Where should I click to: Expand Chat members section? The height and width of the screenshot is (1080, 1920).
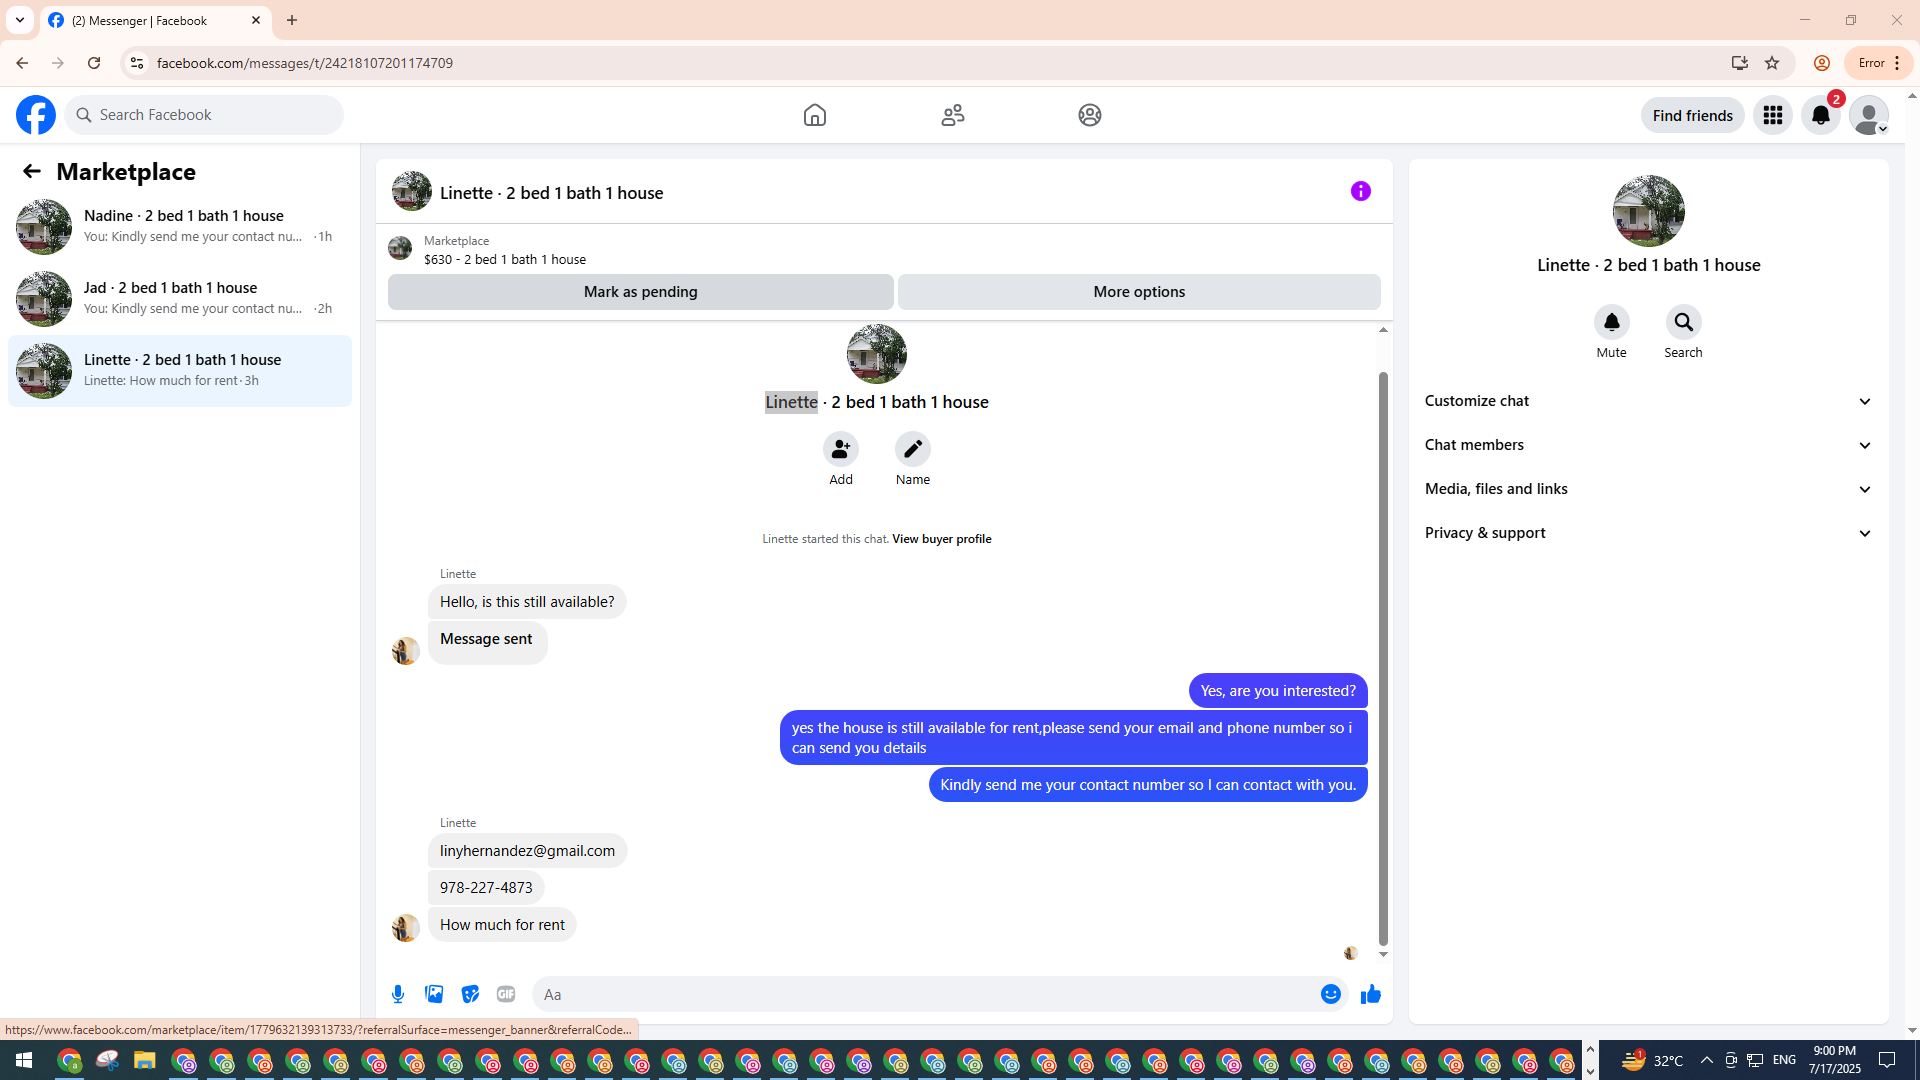pos(1648,445)
